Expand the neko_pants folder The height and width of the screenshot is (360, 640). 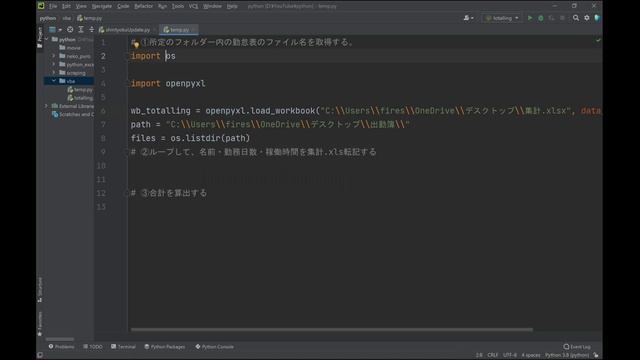click(53, 56)
